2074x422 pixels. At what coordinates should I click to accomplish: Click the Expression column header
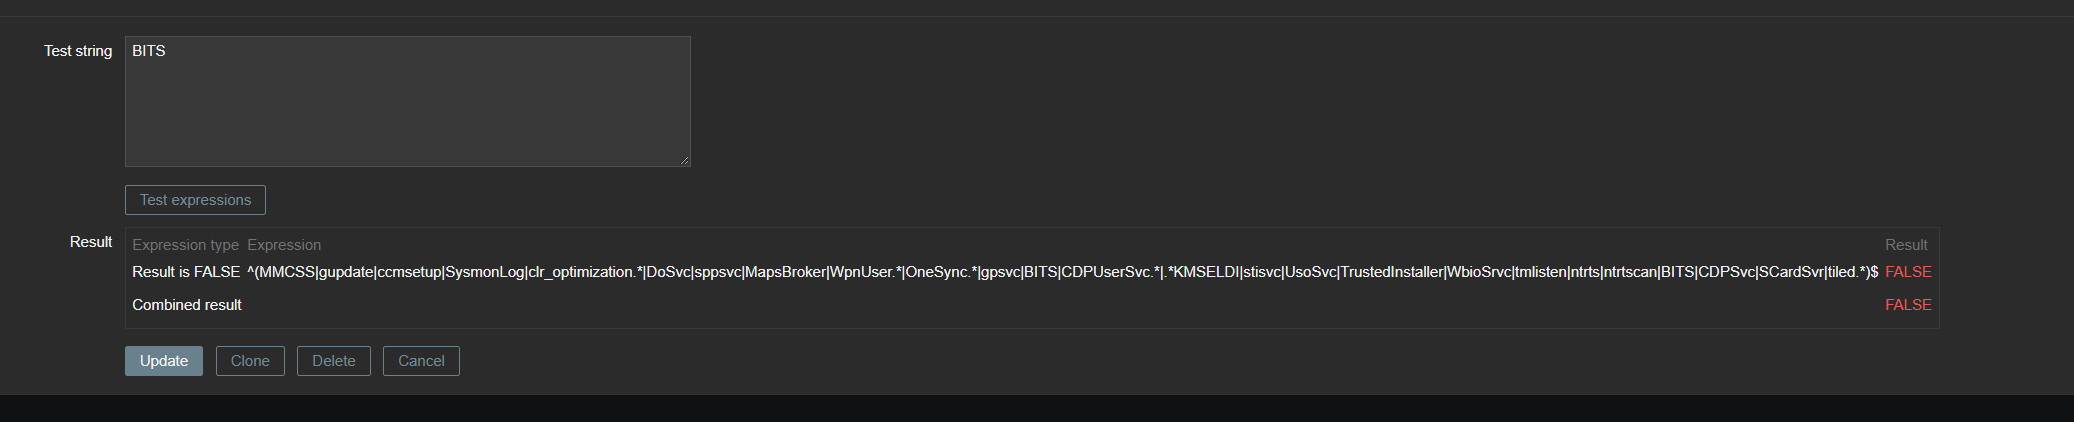click(284, 245)
